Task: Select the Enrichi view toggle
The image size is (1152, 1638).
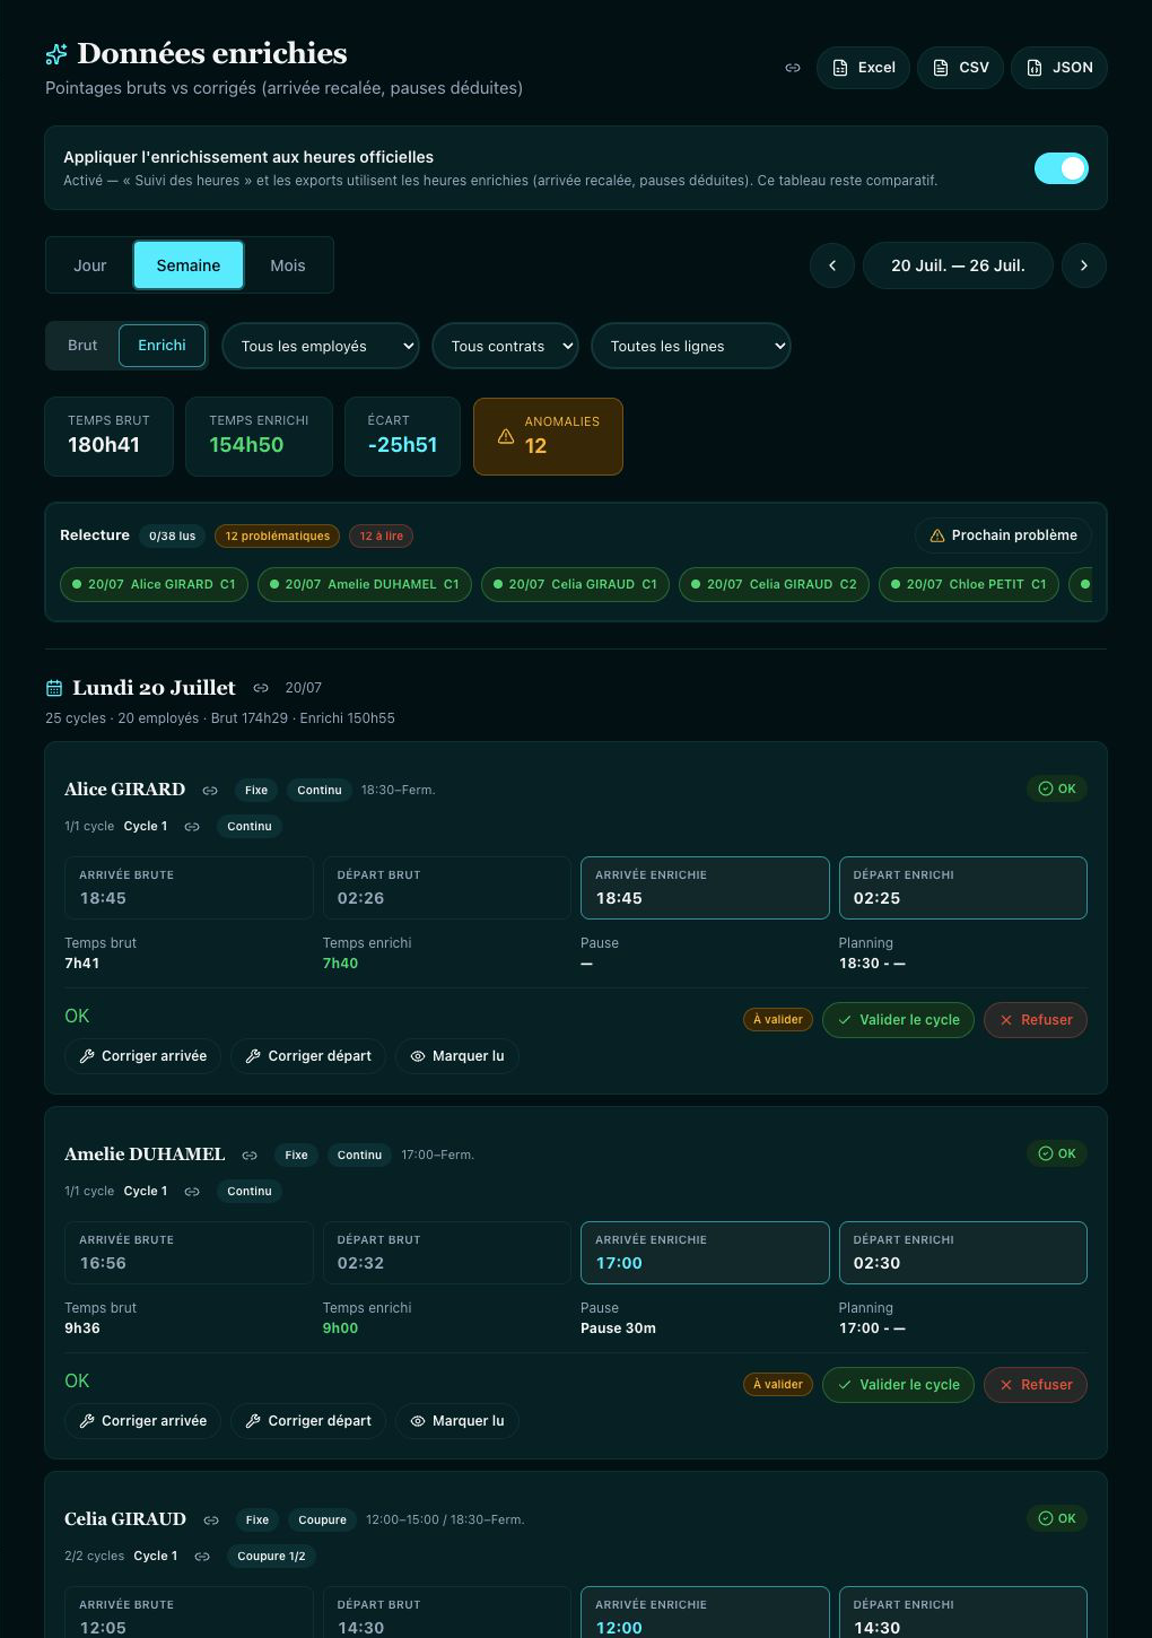Action: 162,345
